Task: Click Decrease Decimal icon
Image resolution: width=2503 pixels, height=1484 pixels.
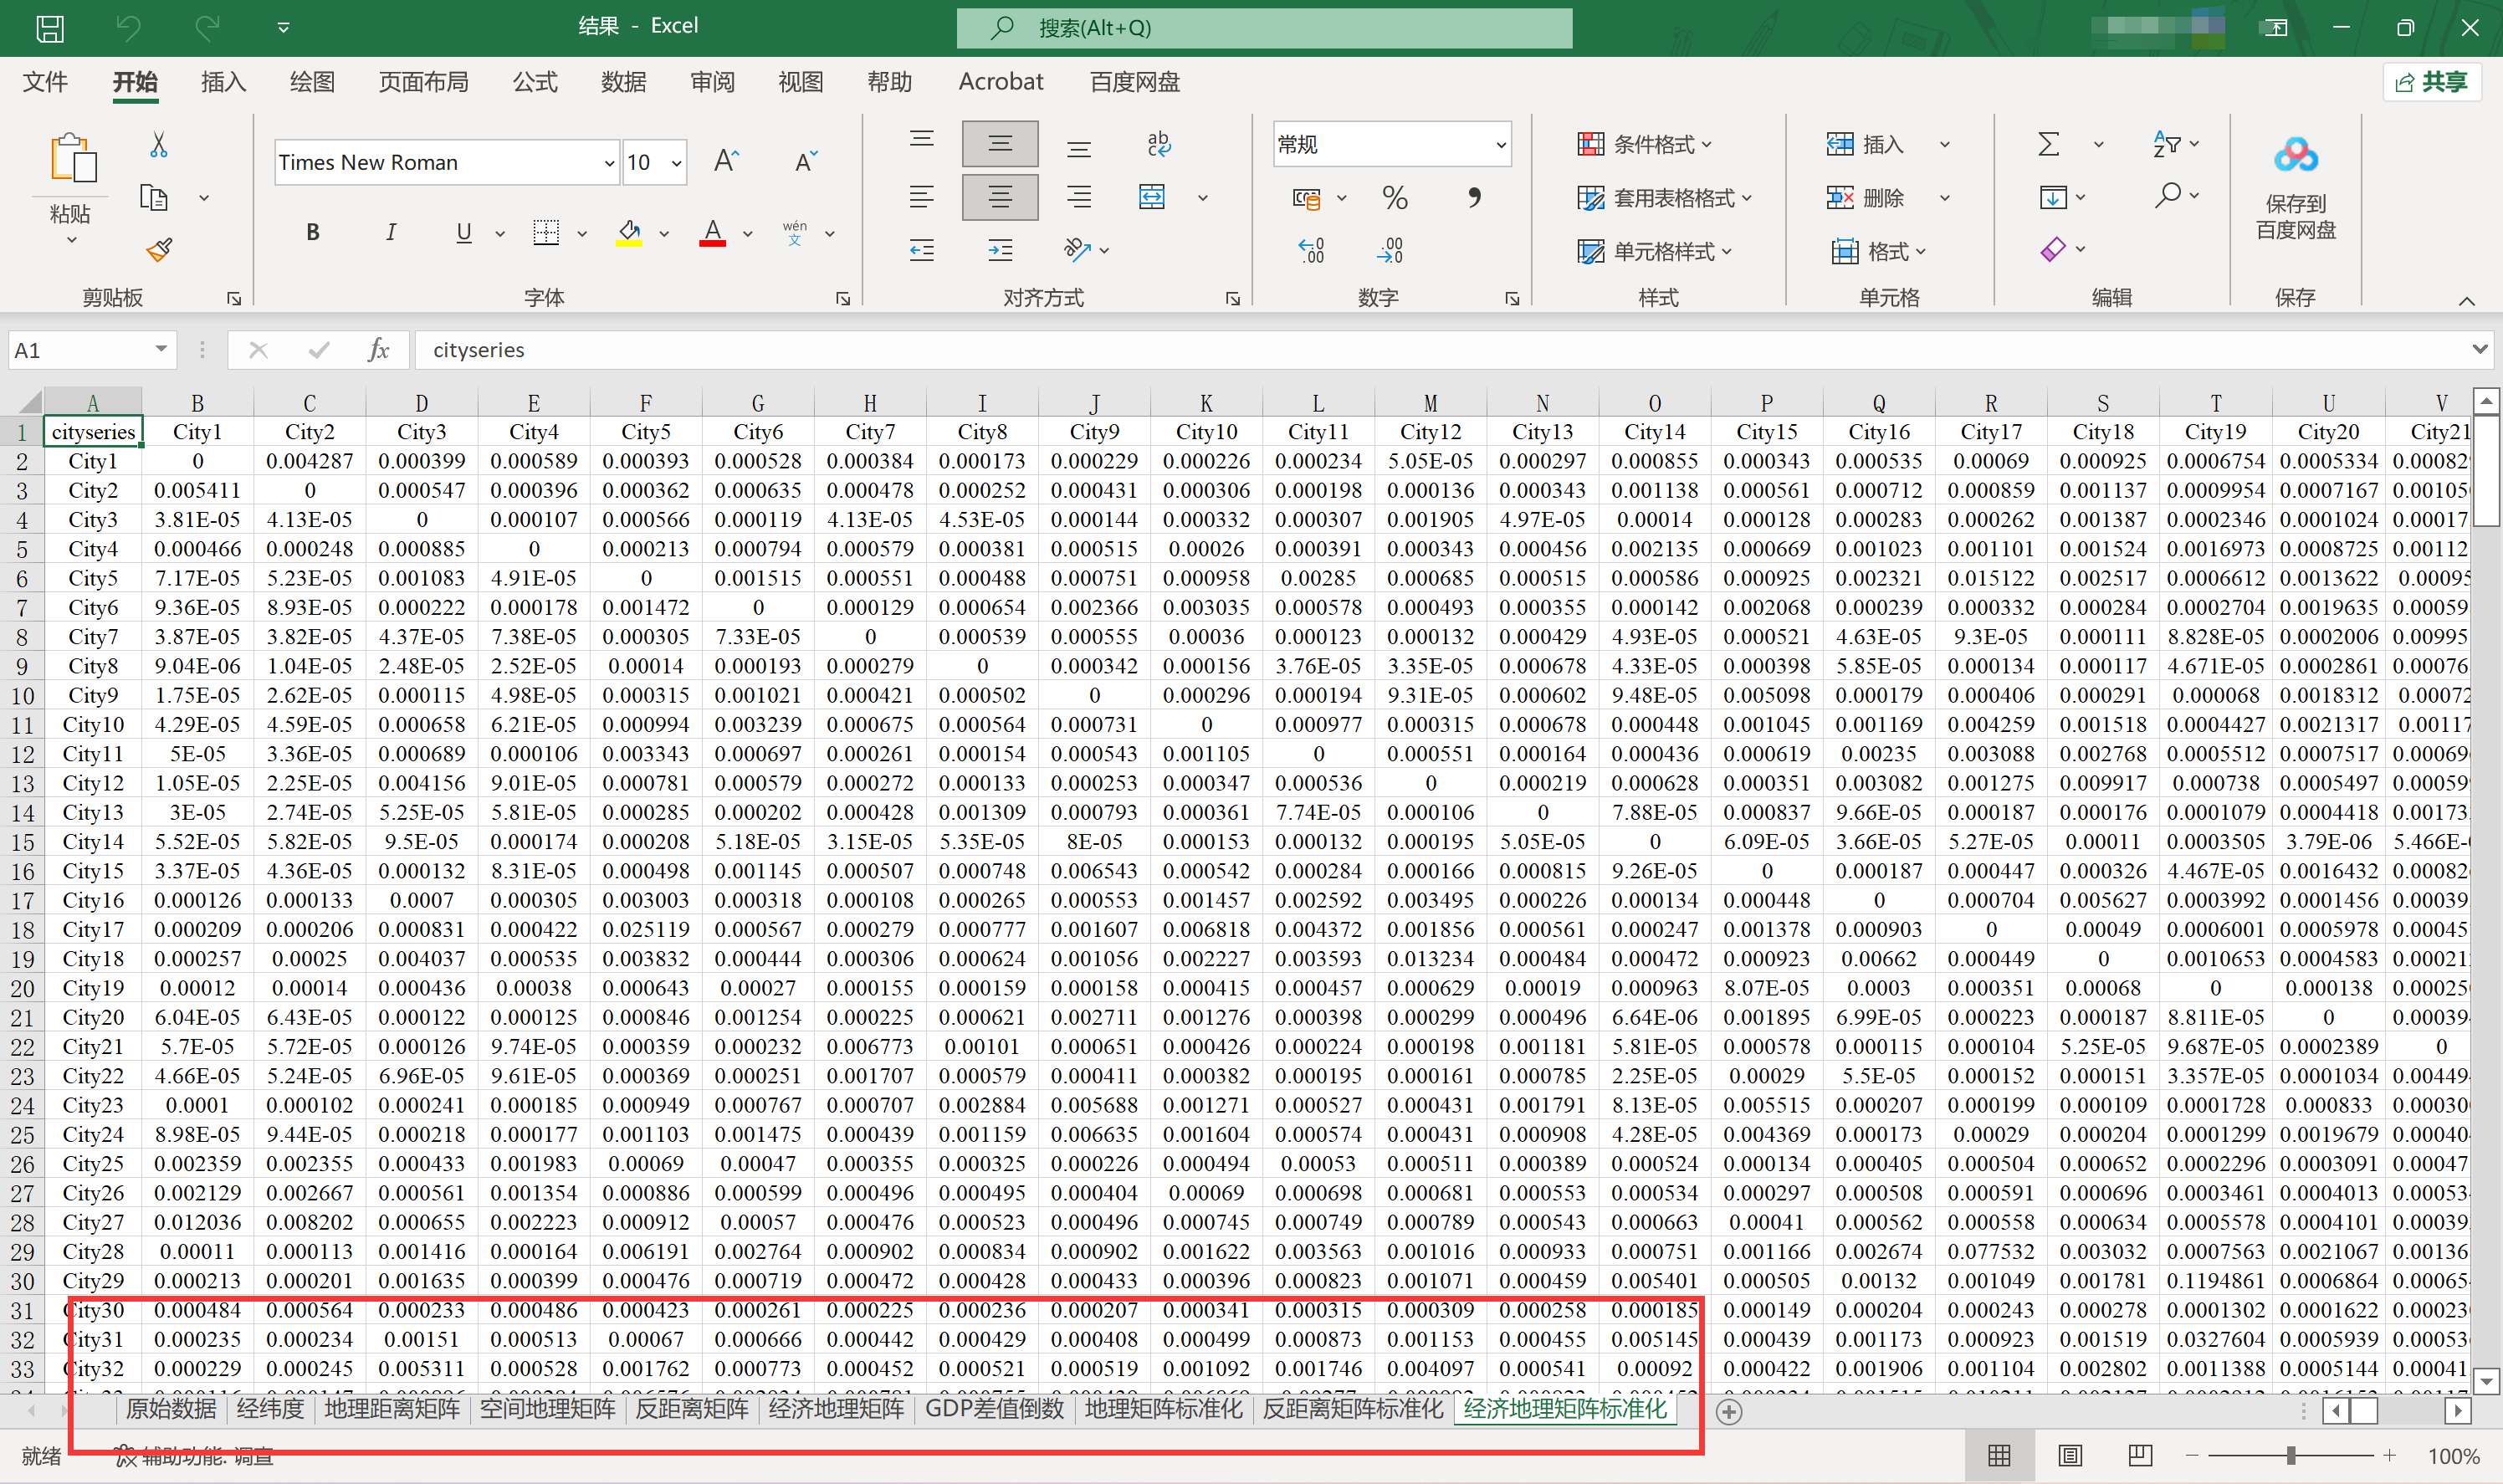Action: click(1390, 250)
